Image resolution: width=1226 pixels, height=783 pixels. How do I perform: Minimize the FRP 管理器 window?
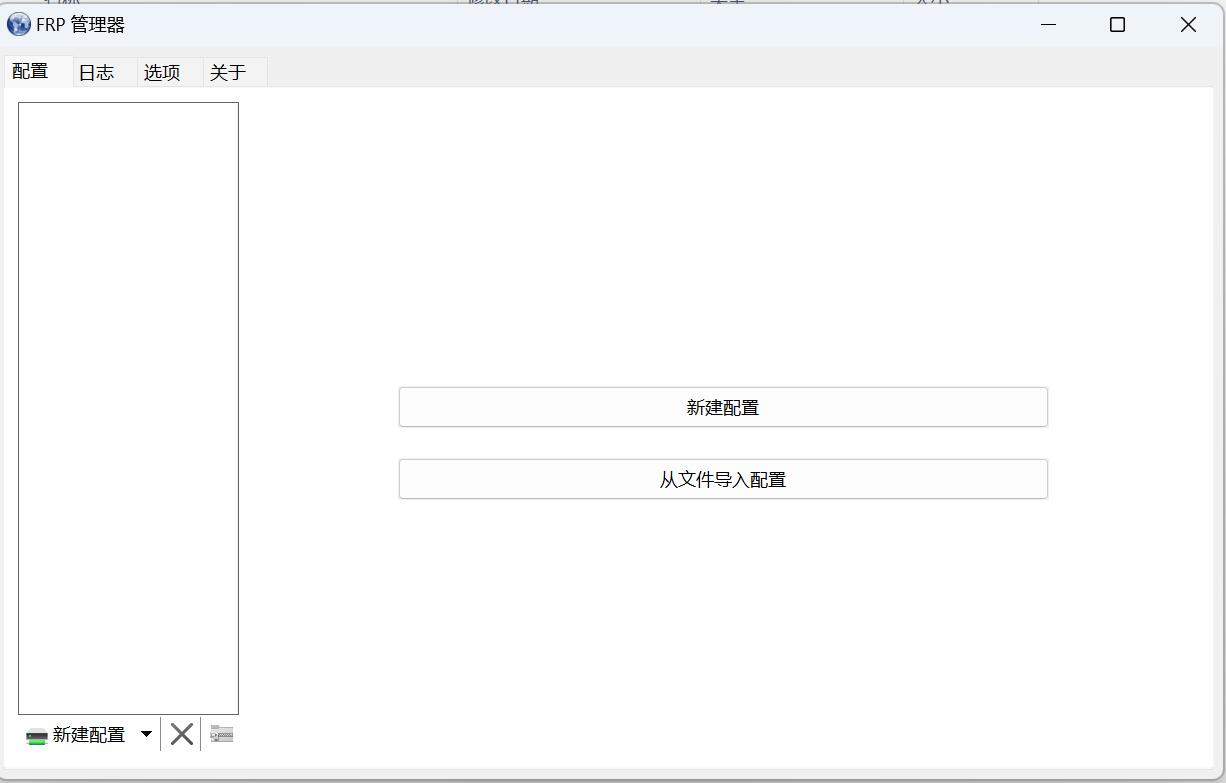pos(1048,25)
